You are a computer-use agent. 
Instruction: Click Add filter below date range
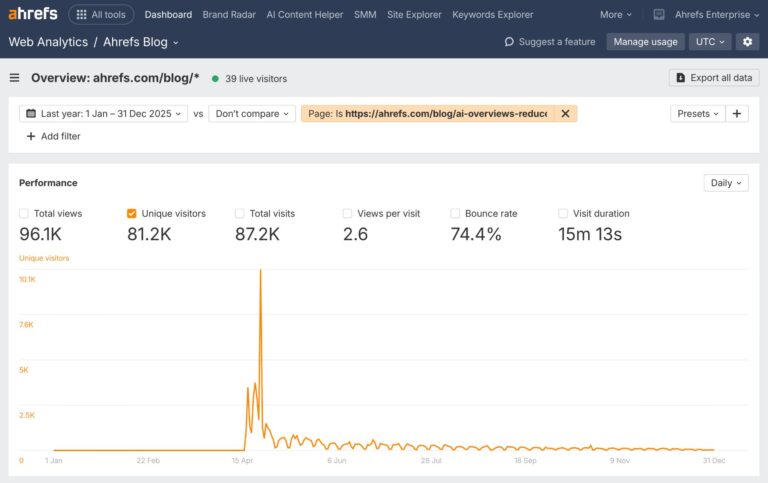click(53, 136)
